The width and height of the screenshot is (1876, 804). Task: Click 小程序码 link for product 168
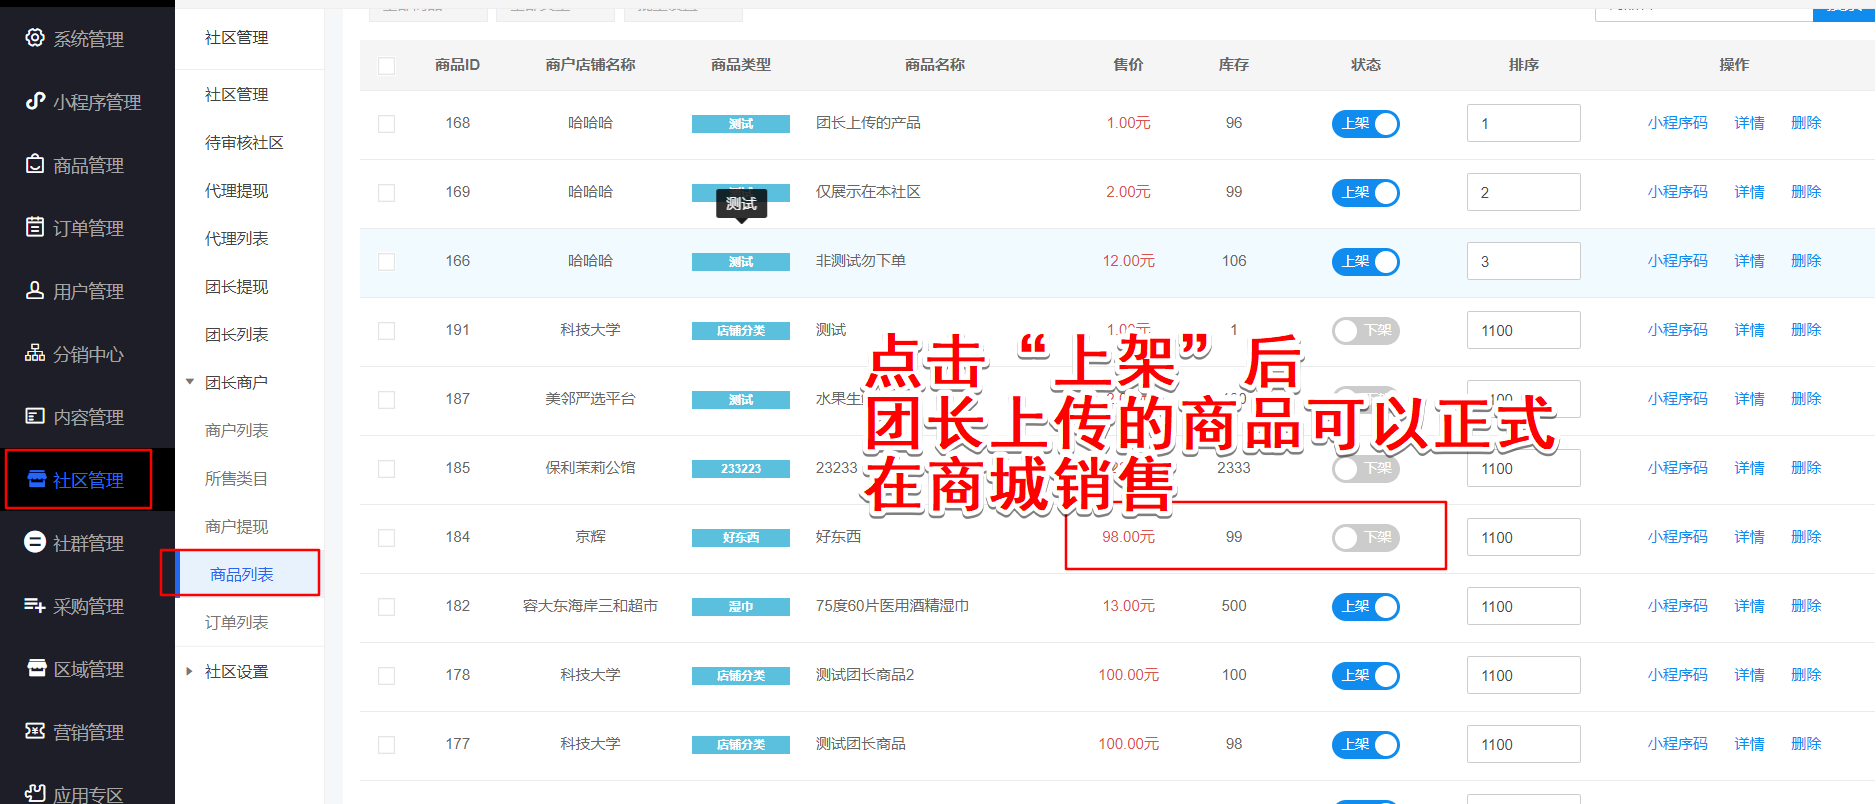click(x=1678, y=123)
